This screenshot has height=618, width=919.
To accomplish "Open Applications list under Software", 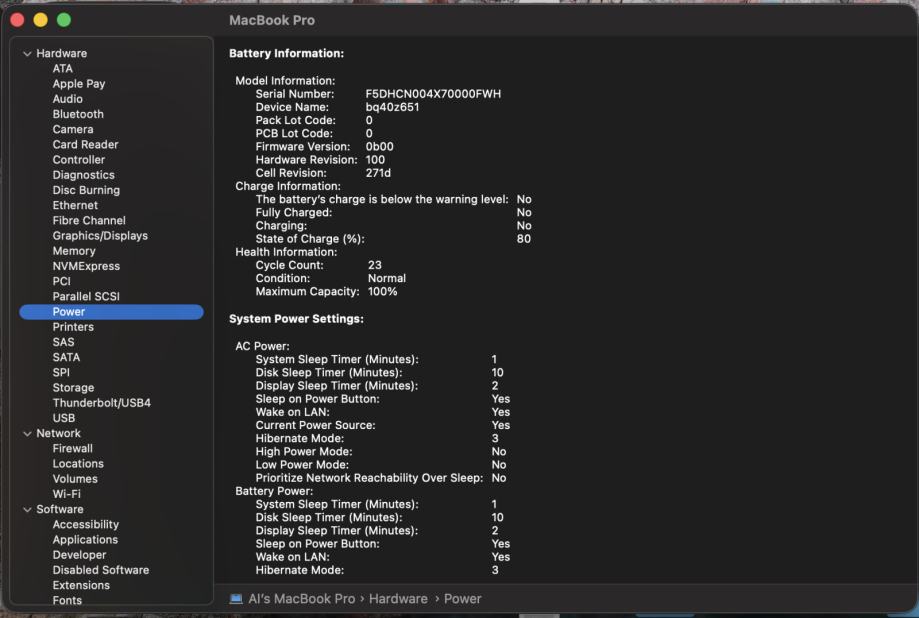I will [85, 541].
